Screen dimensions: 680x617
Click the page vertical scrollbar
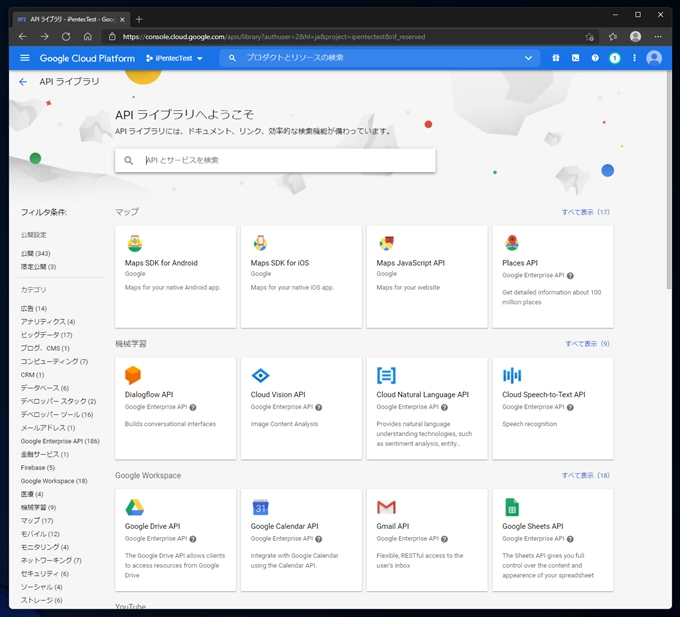pyautogui.click(x=669, y=180)
